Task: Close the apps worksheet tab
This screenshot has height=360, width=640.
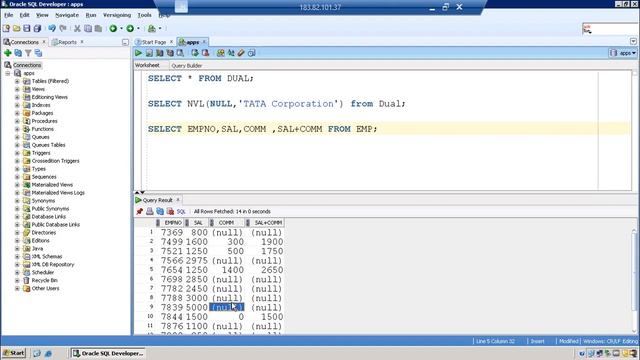Action: click(x=204, y=42)
